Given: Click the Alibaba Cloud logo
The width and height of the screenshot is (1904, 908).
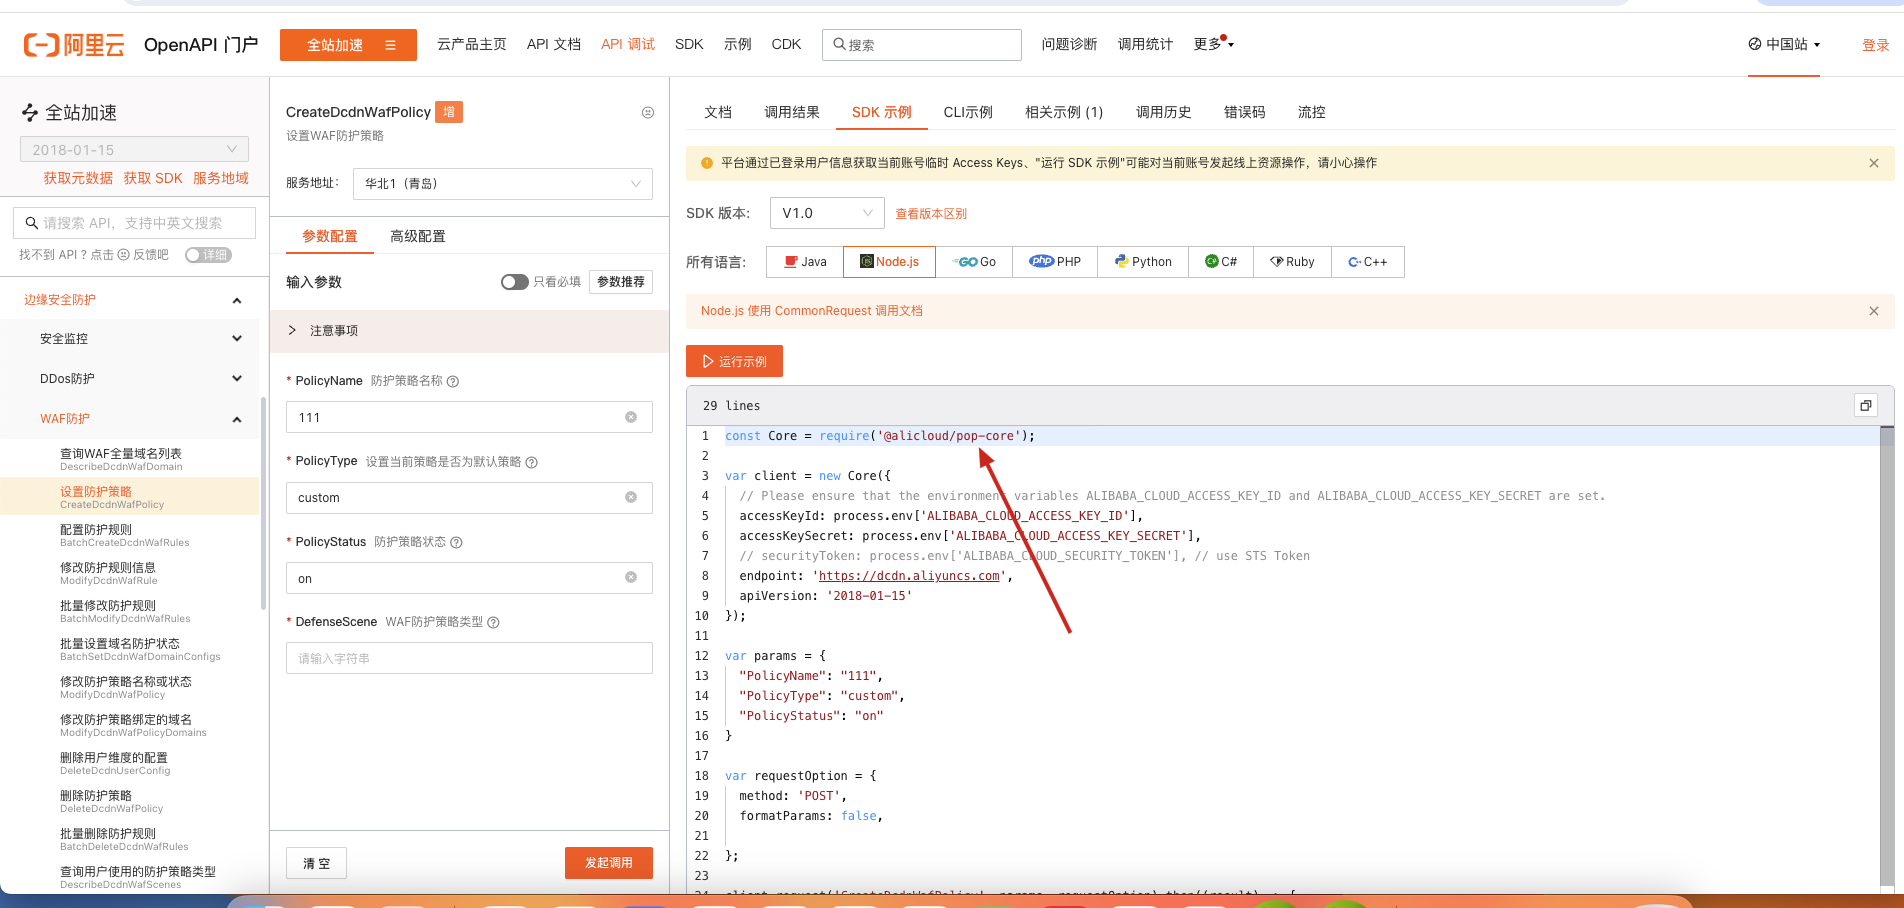Looking at the screenshot, I should point(74,45).
